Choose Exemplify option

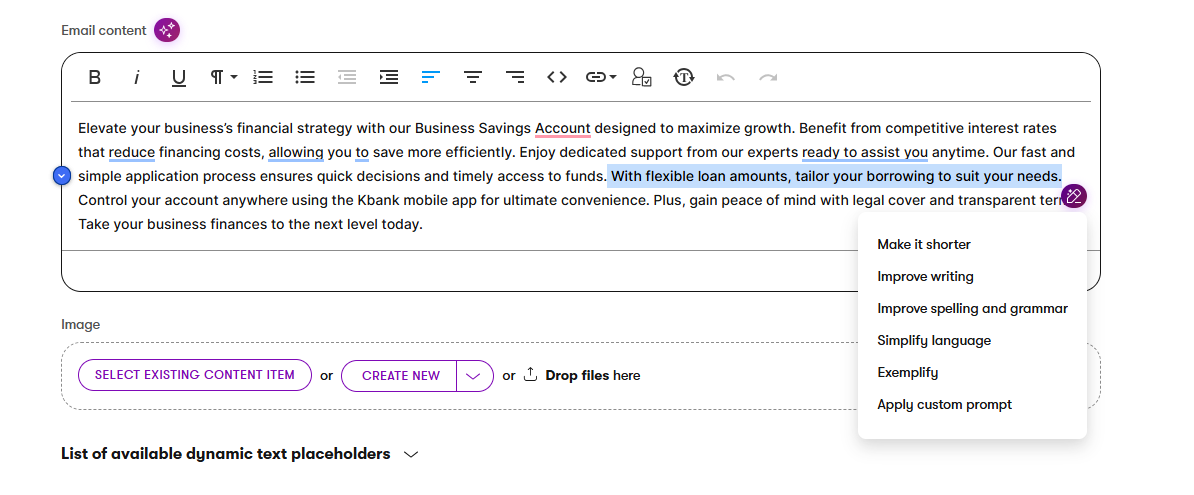pos(908,372)
